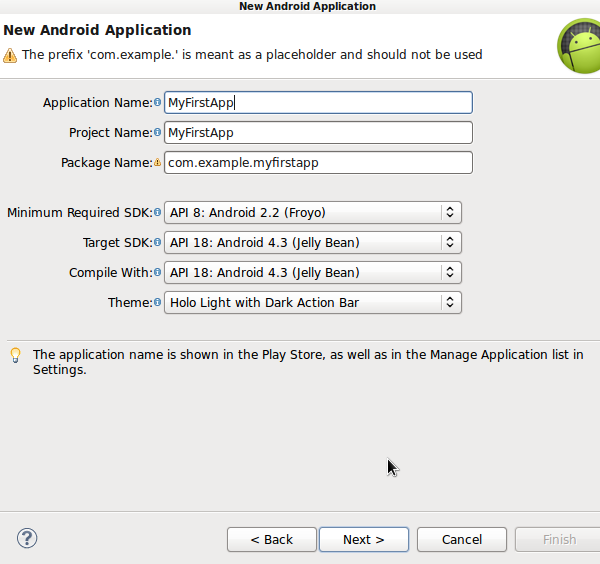Open the Minimum Required SDK dropdown
The image size is (600, 564).
tap(312, 212)
